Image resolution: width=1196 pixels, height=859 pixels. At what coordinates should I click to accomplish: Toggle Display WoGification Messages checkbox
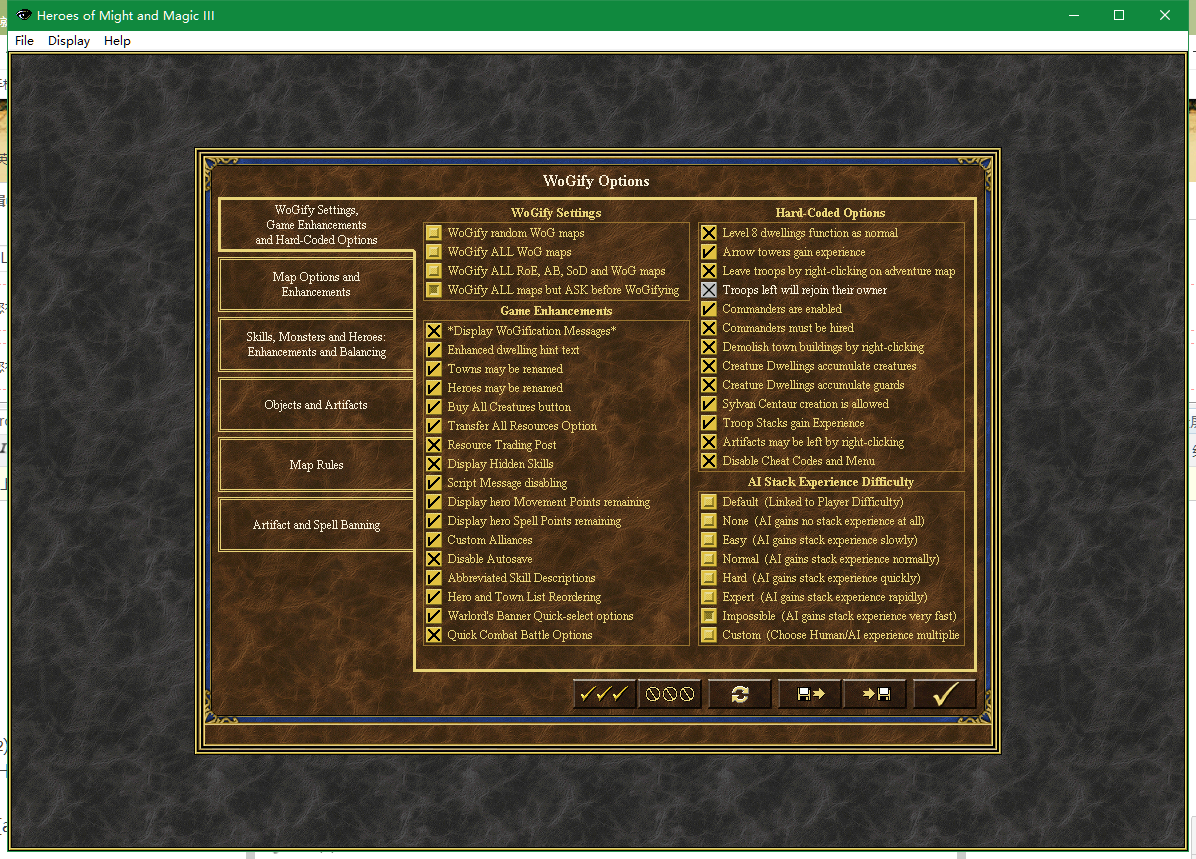click(x=434, y=330)
